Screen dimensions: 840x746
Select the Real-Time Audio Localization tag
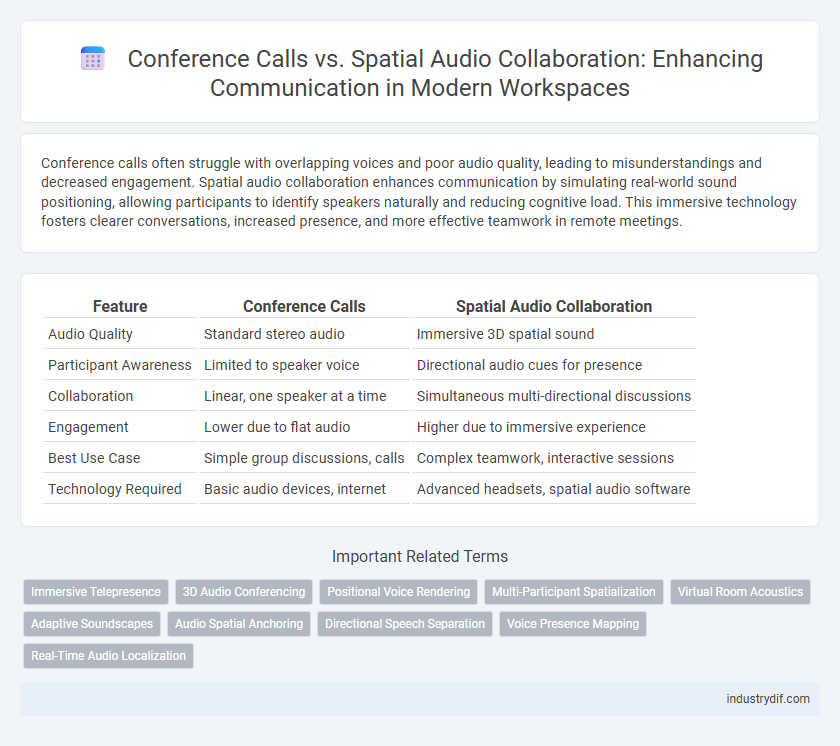108,655
